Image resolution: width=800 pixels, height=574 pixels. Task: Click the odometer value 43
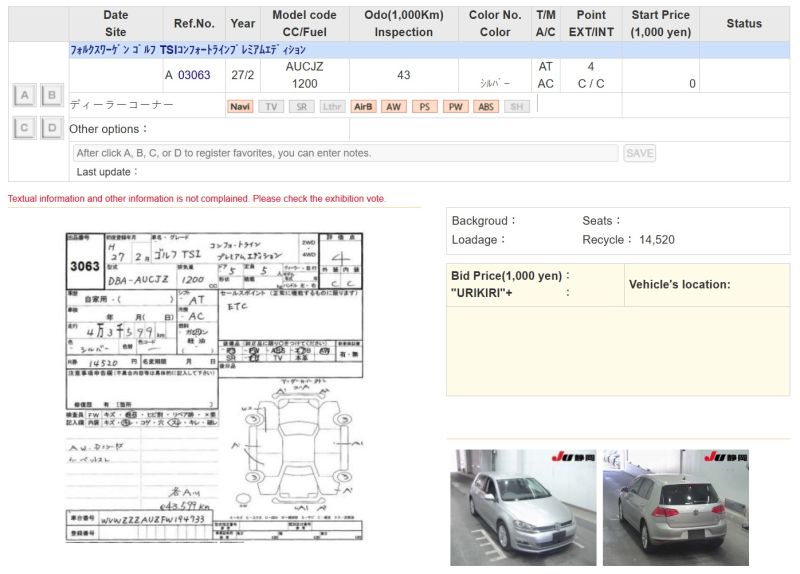pyautogui.click(x=404, y=75)
